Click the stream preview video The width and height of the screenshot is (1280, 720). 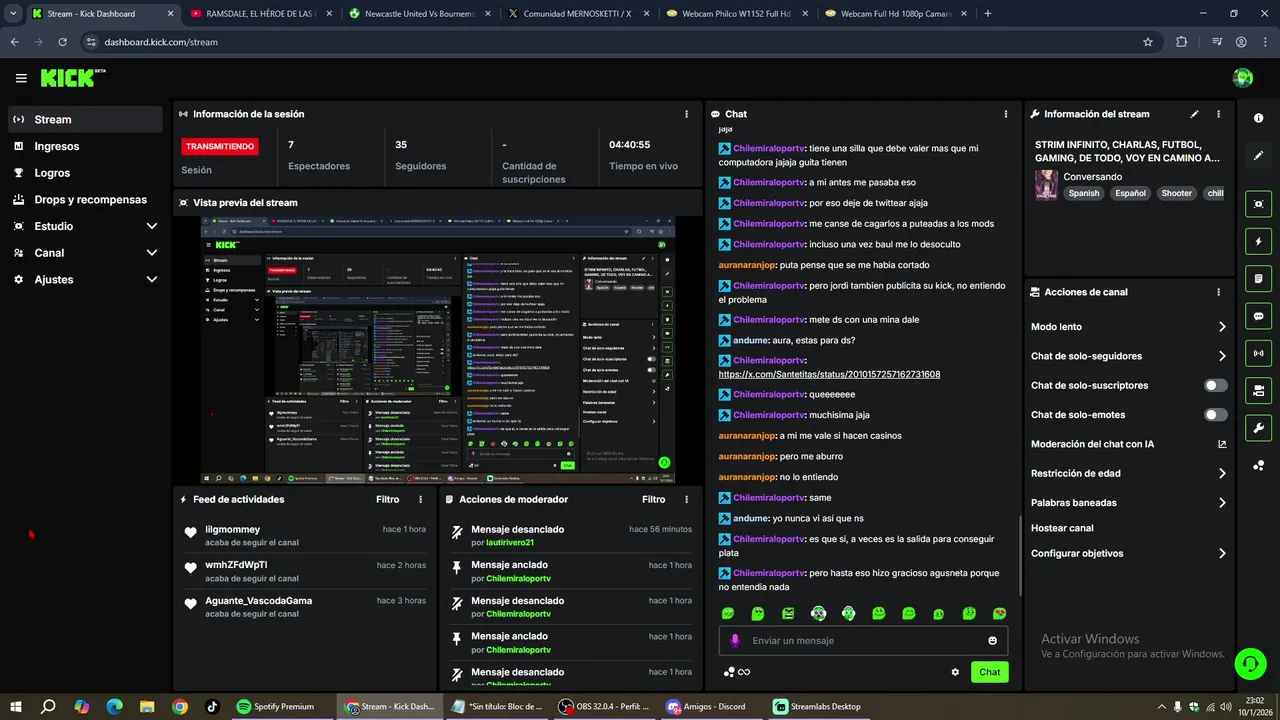[438, 350]
